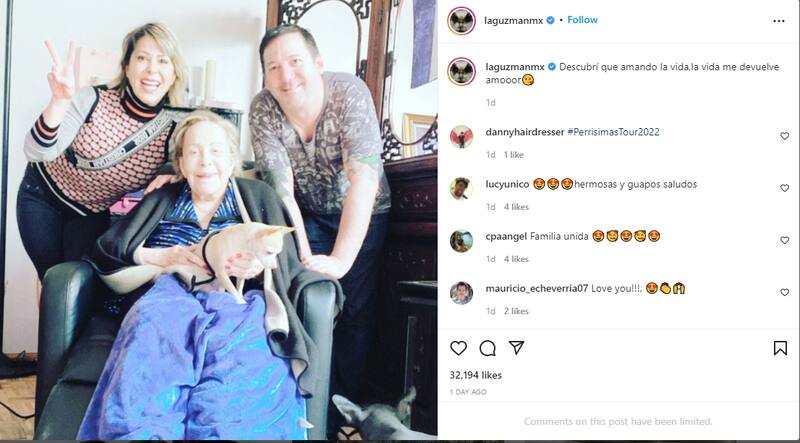Open laguzmanmx avatar beside caption
Image resolution: width=800 pixels, height=443 pixels.
click(x=461, y=71)
